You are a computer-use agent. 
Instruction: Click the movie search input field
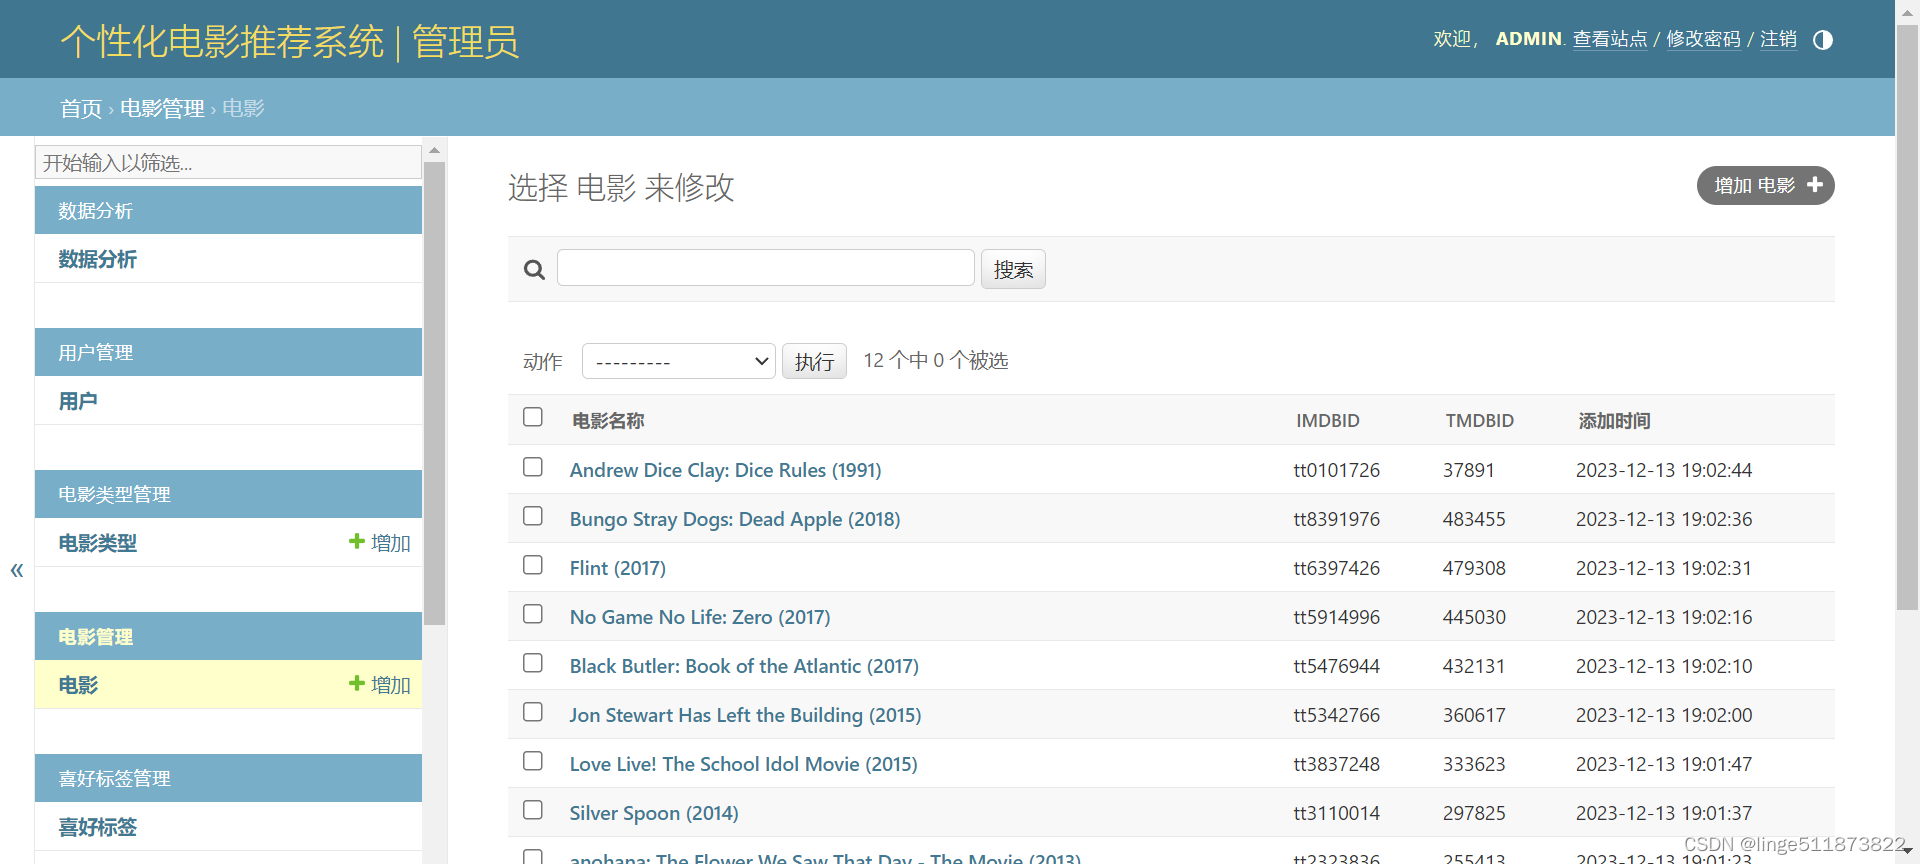765,268
